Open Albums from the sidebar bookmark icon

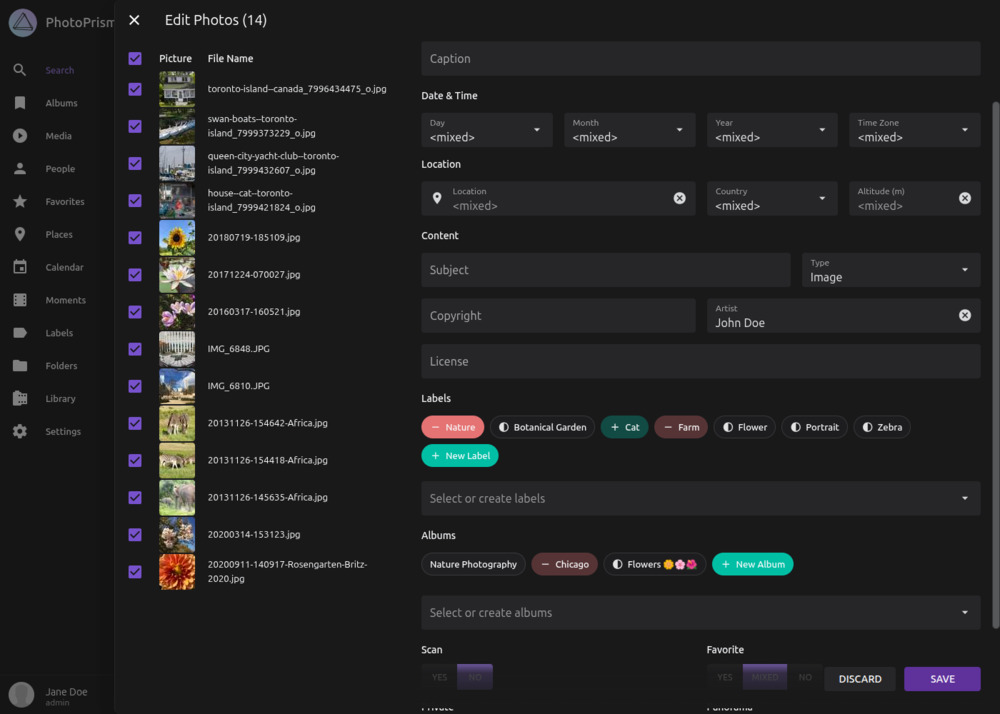click(x=20, y=103)
